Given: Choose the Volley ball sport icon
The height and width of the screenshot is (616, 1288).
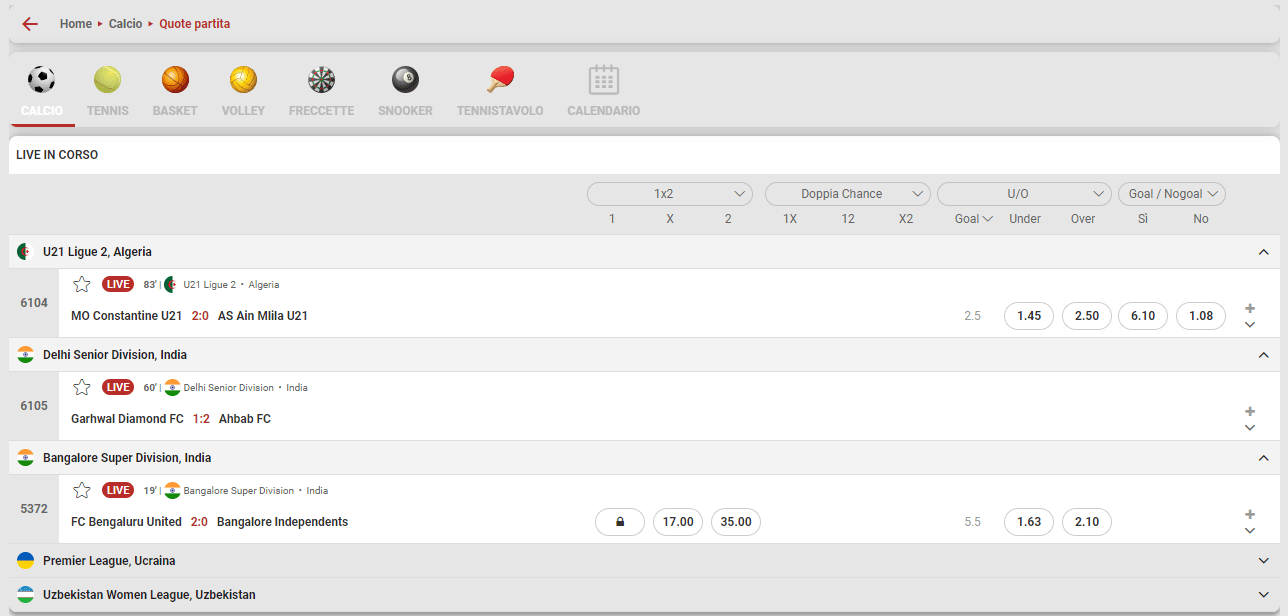Looking at the screenshot, I should pos(243,80).
